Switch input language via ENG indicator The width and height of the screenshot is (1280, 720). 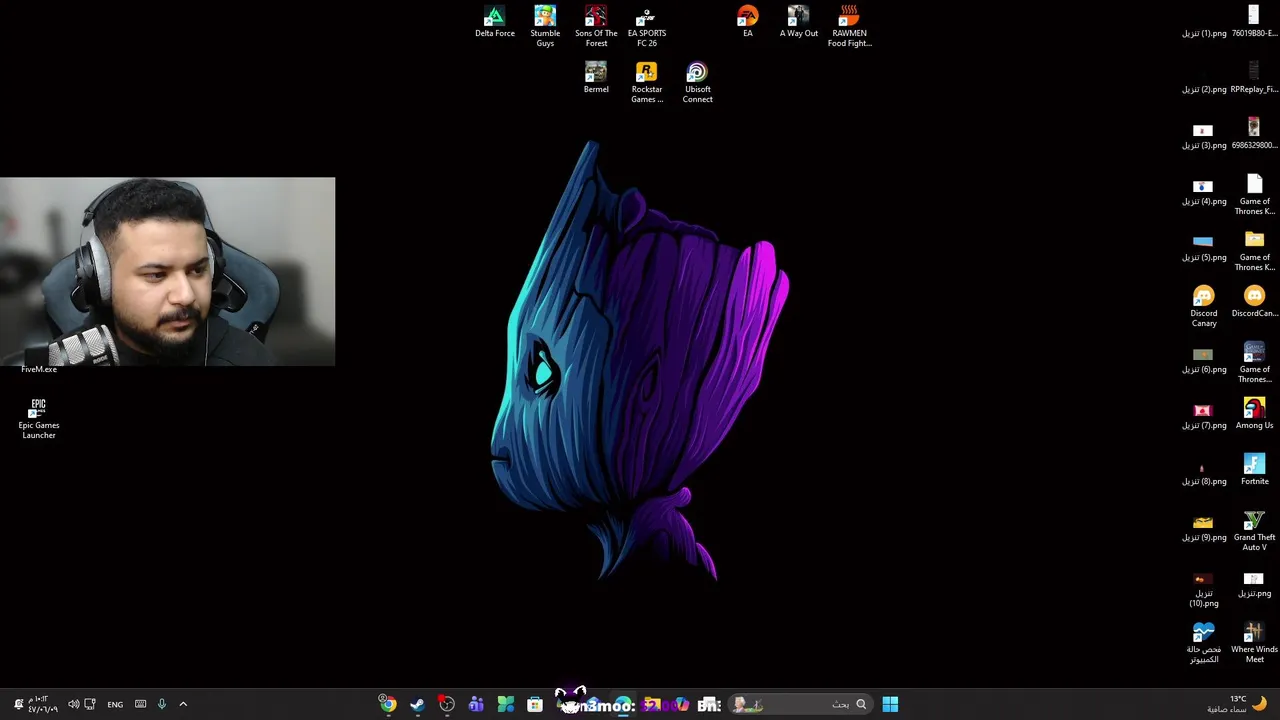(115, 704)
